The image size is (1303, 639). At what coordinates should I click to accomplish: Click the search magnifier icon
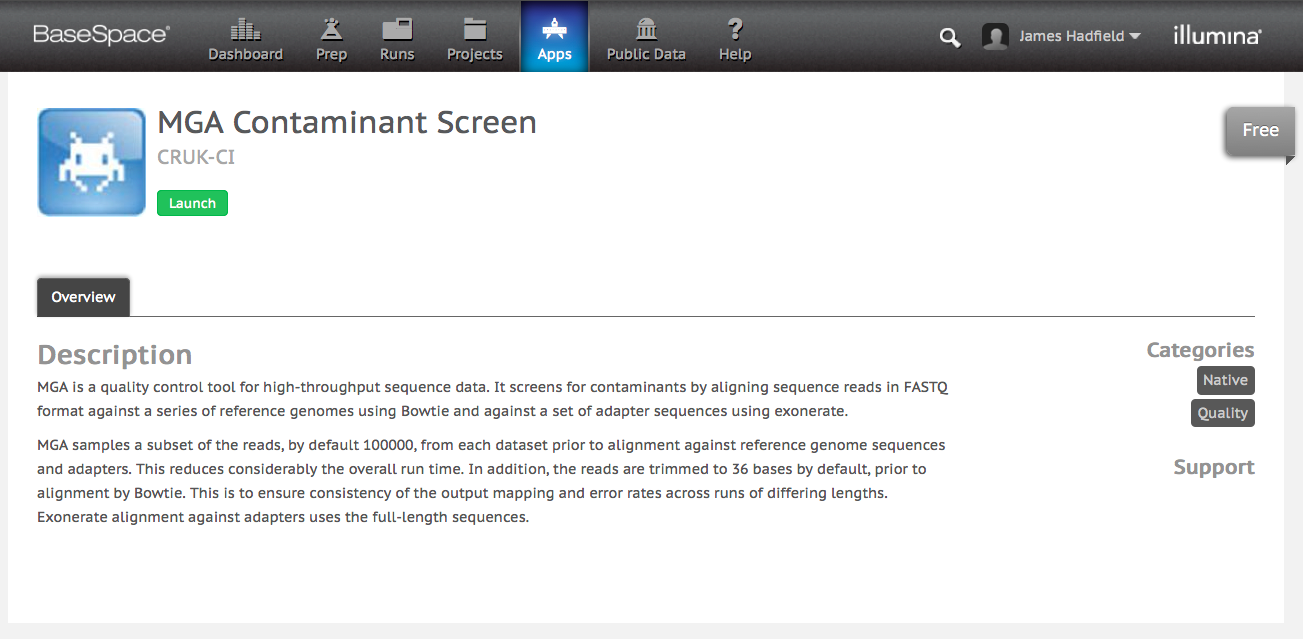coord(950,38)
